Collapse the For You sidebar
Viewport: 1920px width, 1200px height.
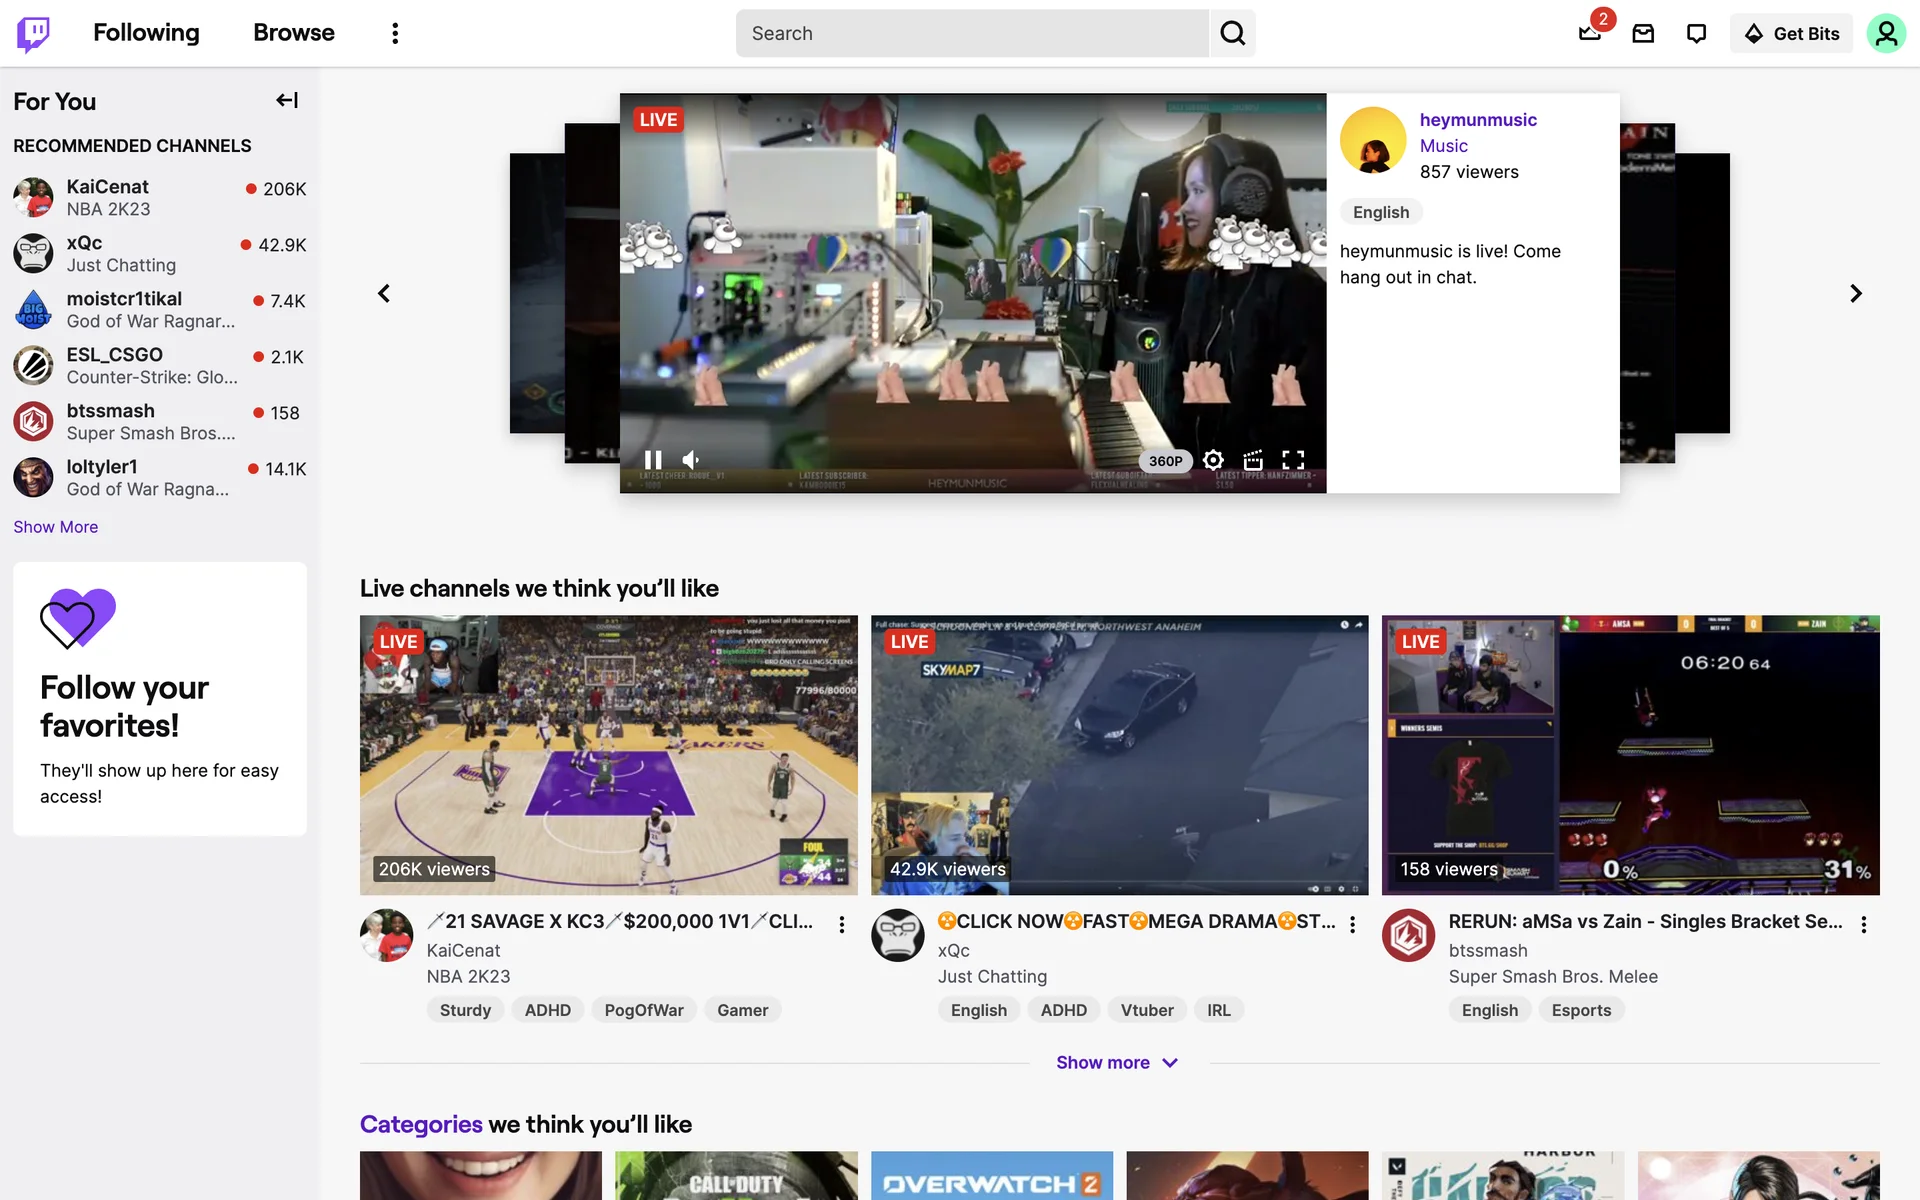pos(287,100)
